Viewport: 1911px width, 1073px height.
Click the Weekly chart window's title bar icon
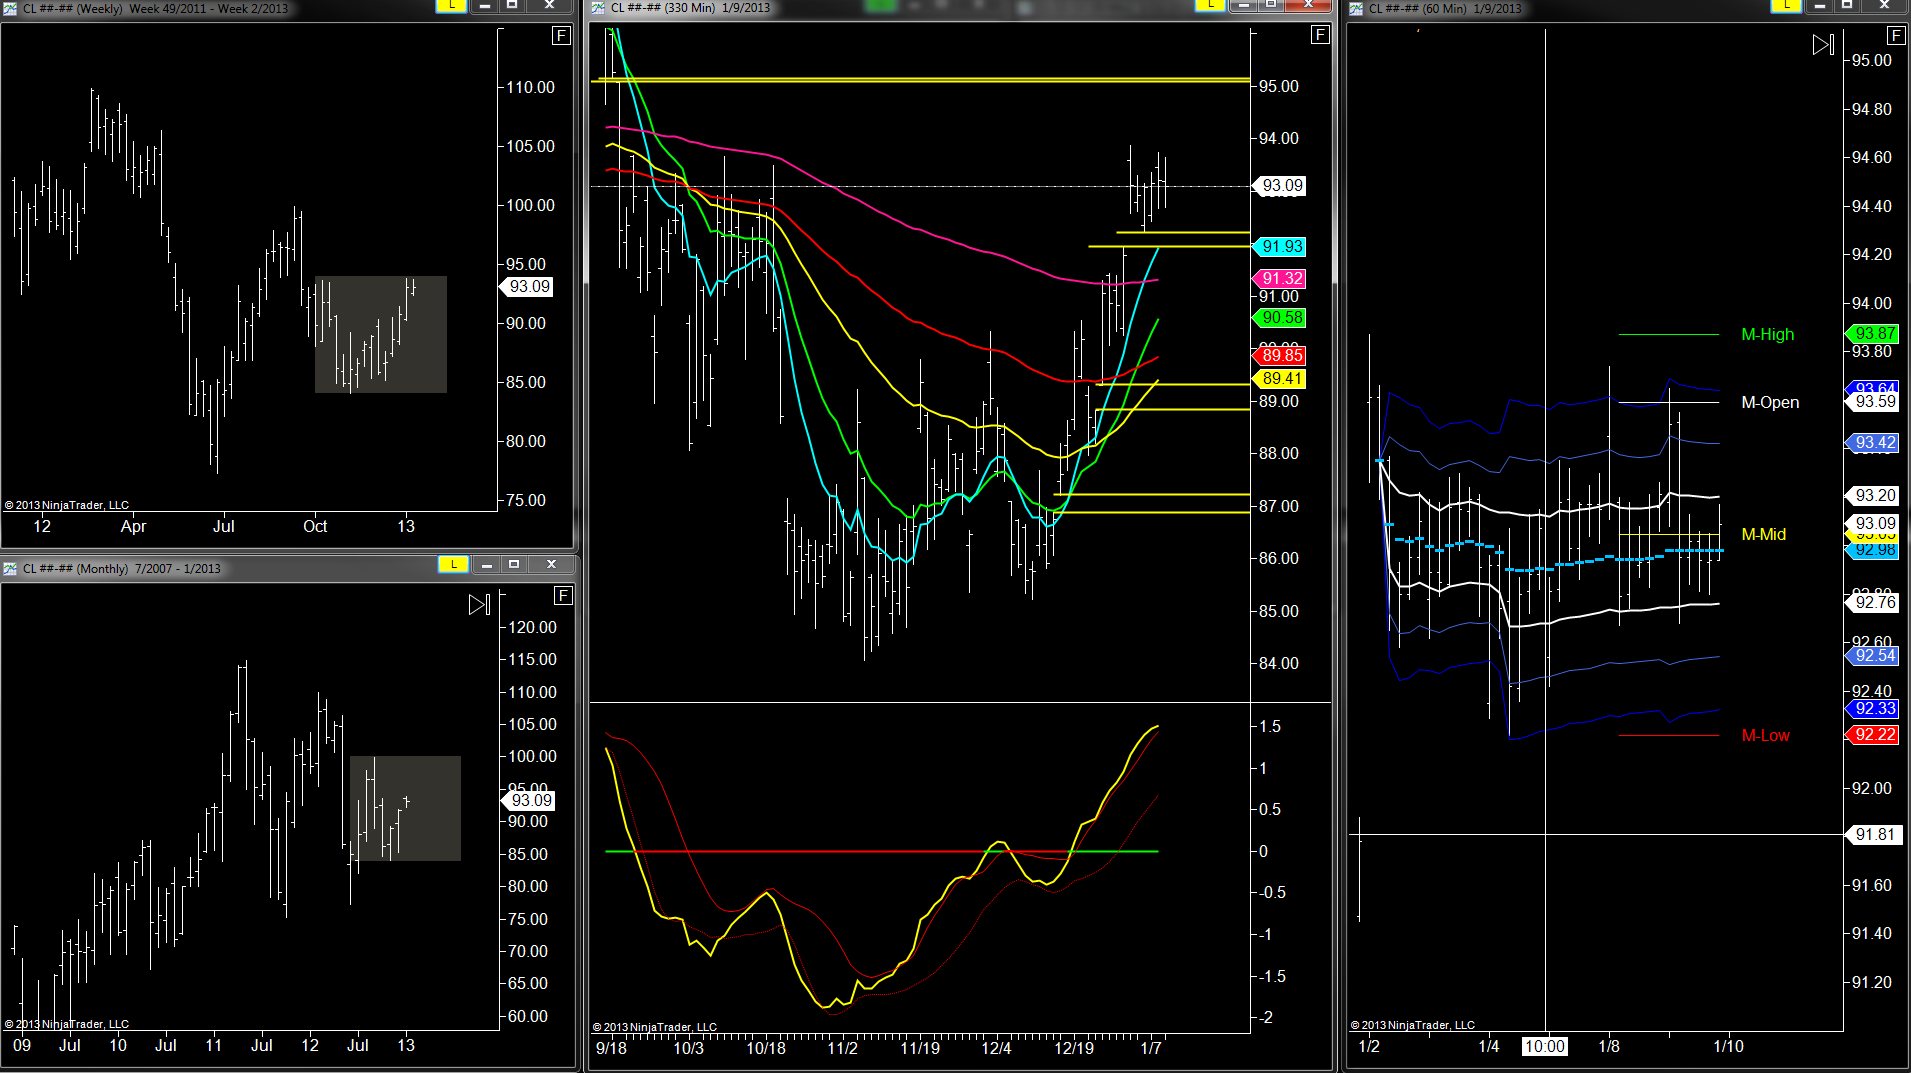(10, 8)
